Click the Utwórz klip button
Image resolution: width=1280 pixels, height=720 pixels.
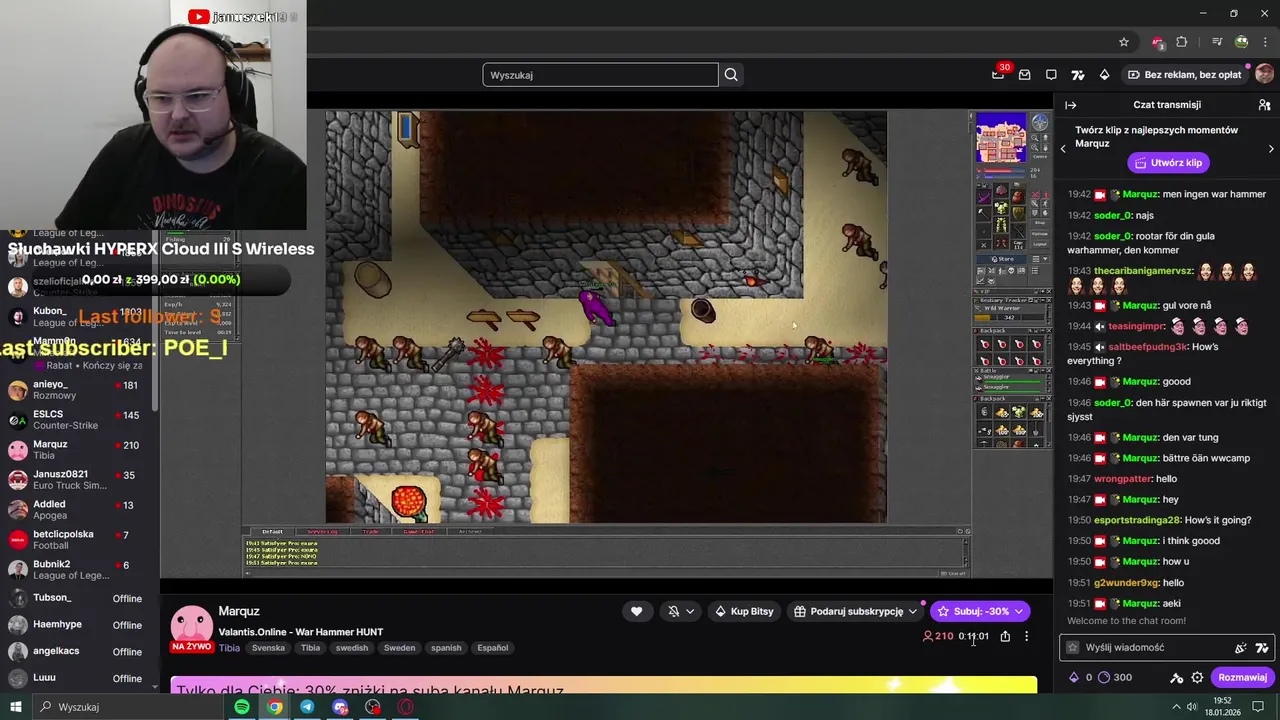point(1168,163)
